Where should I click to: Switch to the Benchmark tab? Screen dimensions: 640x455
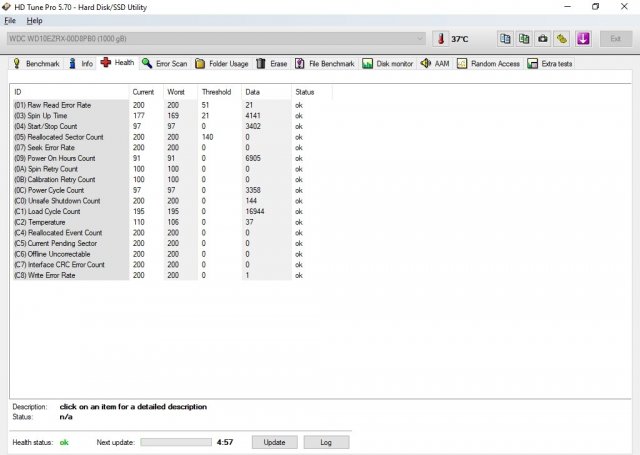[x=36, y=63]
